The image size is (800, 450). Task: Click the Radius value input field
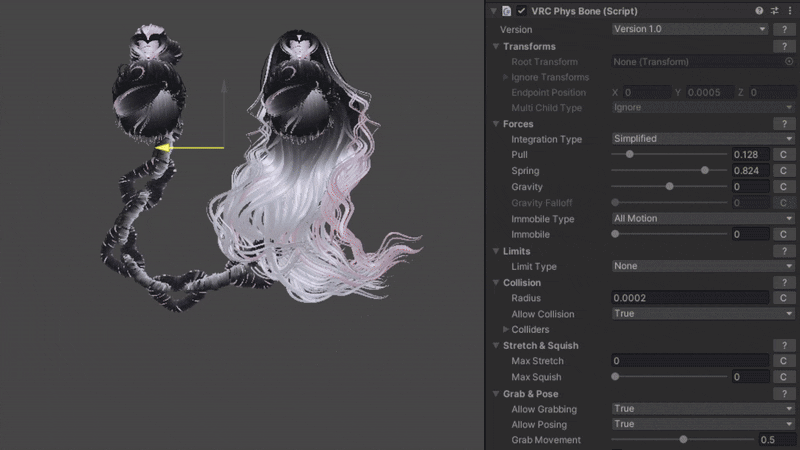click(x=689, y=298)
